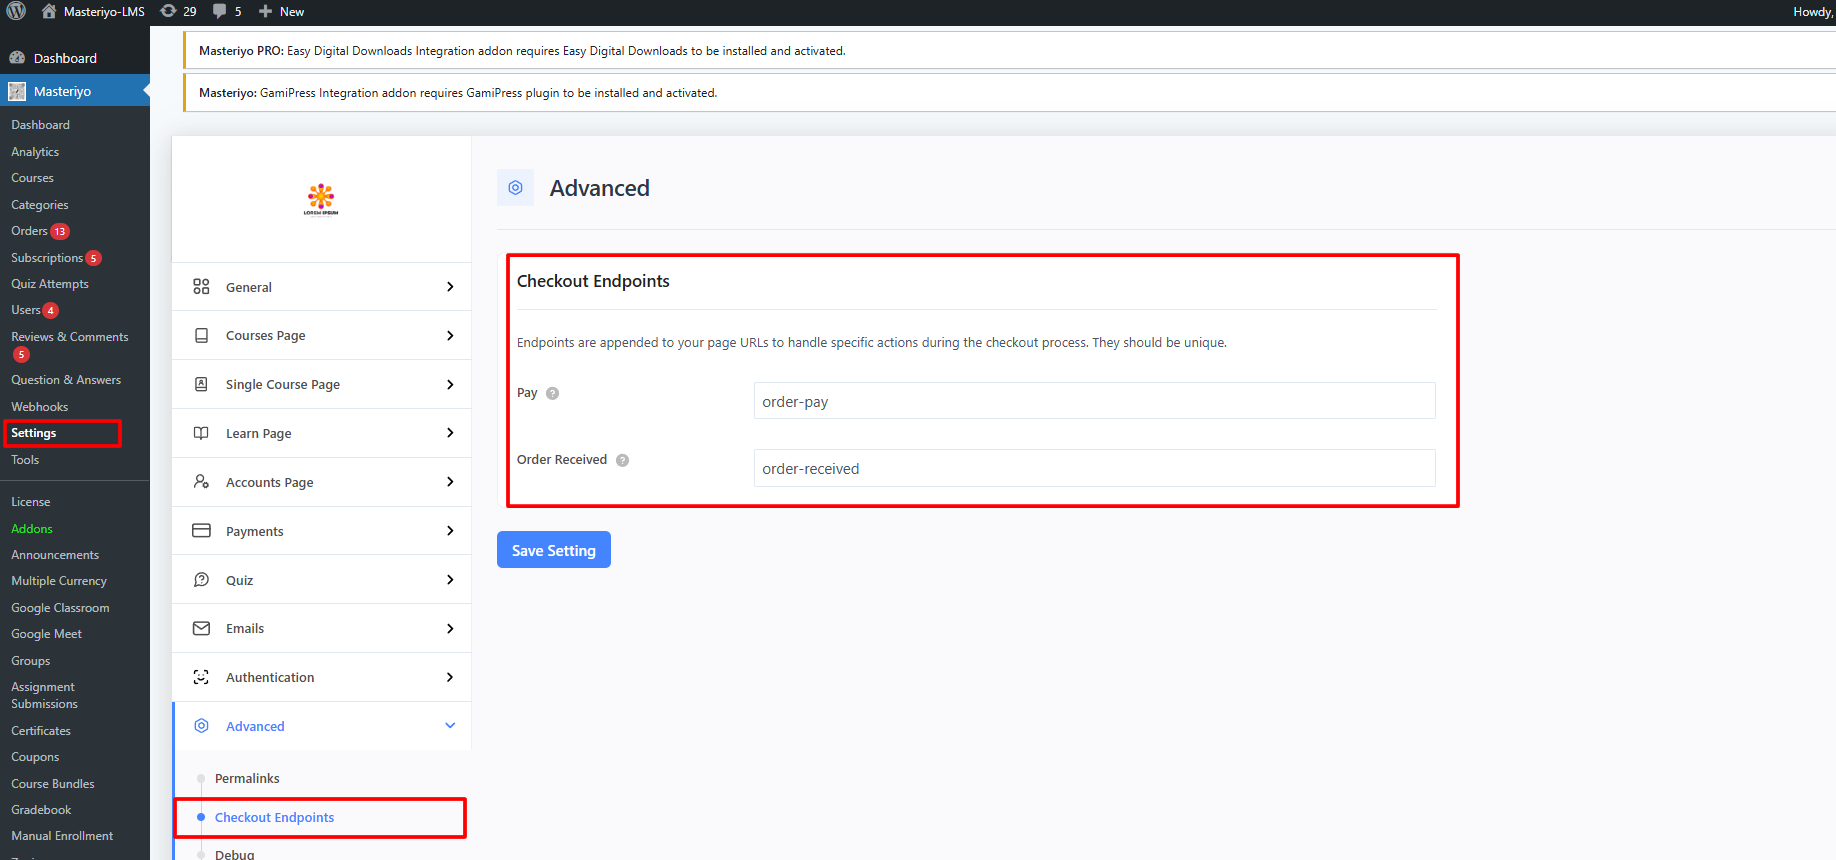Click the Order Received endpoint input field
Screen dimensions: 1836x860
[x=1094, y=468]
